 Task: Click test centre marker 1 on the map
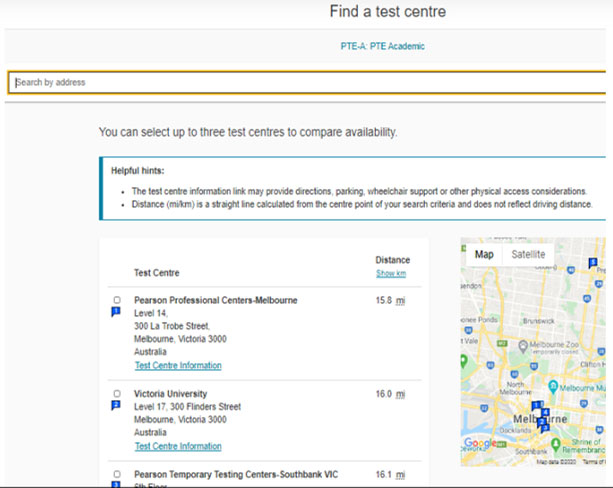[536, 405]
